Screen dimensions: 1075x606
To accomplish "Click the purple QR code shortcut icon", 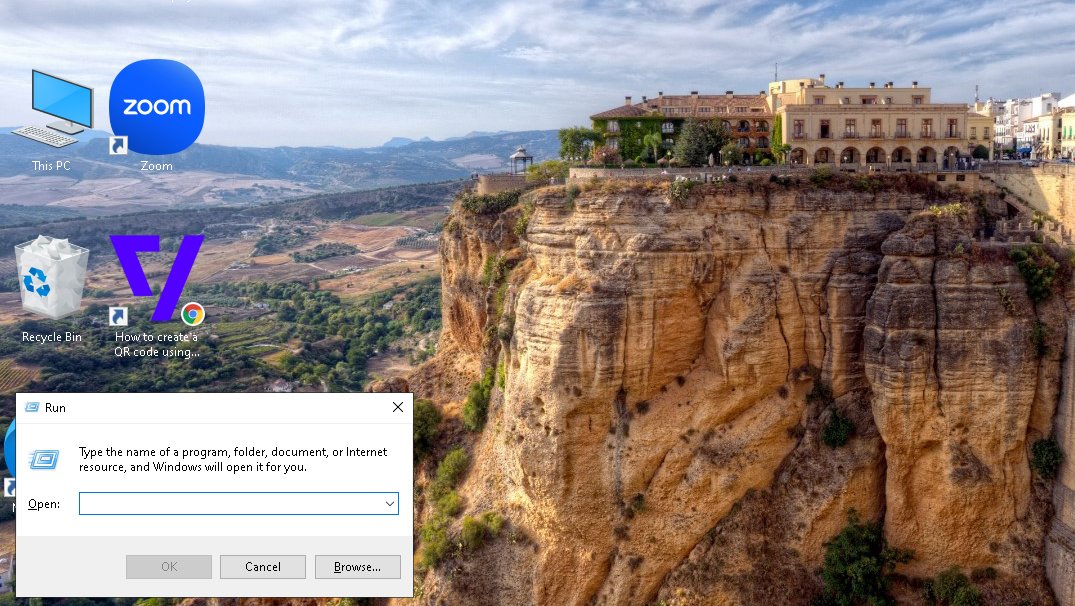I will [x=157, y=278].
